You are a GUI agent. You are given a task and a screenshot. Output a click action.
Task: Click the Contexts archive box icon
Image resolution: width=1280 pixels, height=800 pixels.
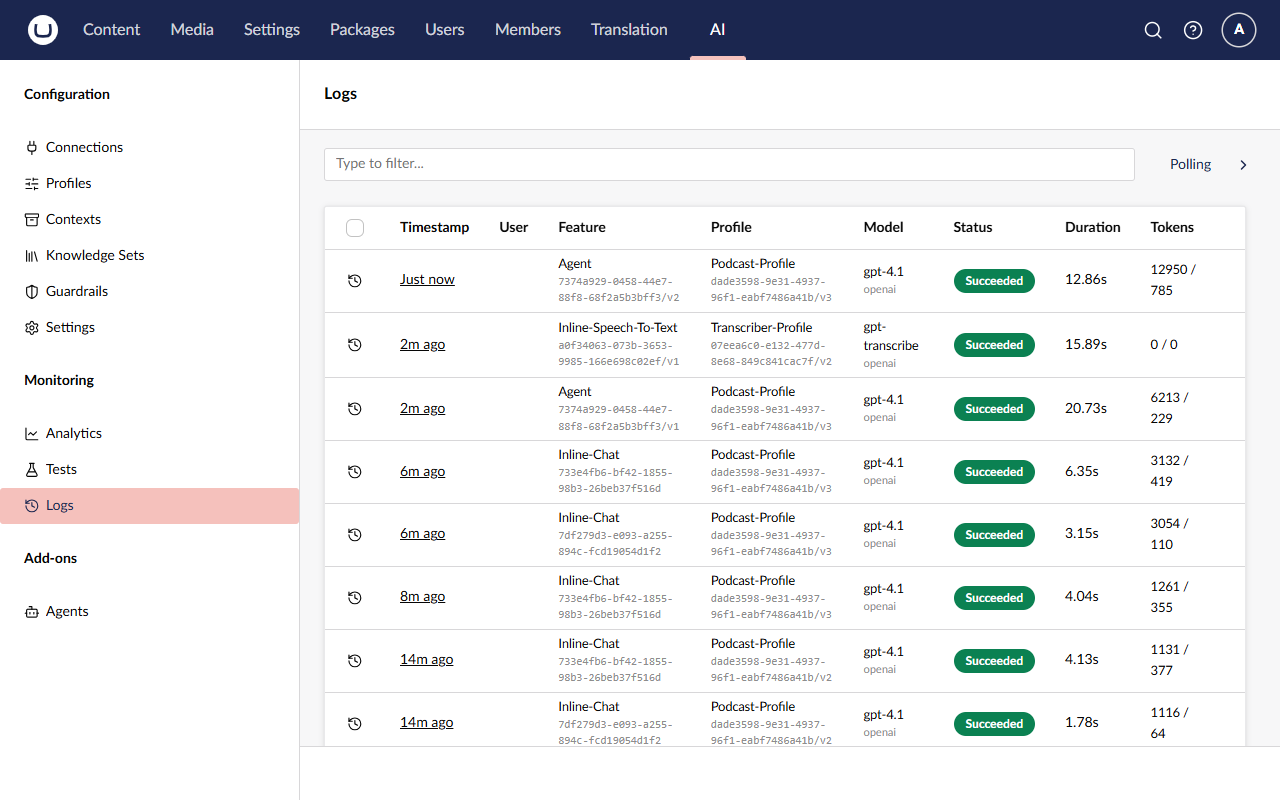tap(32, 219)
